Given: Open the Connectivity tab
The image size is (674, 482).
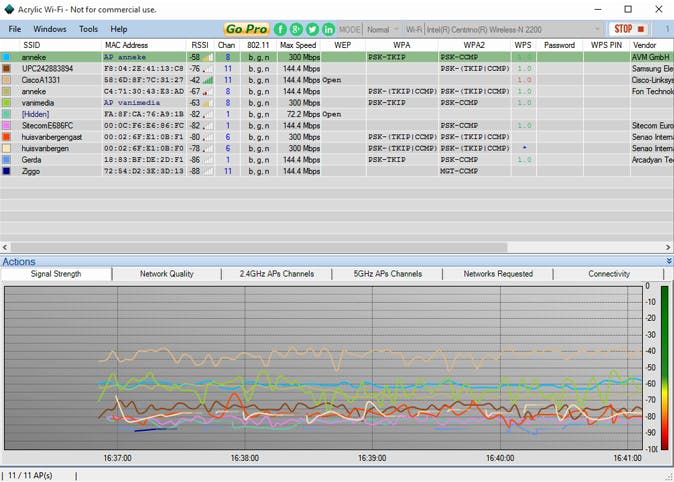Looking at the screenshot, I should click(608, 273).
